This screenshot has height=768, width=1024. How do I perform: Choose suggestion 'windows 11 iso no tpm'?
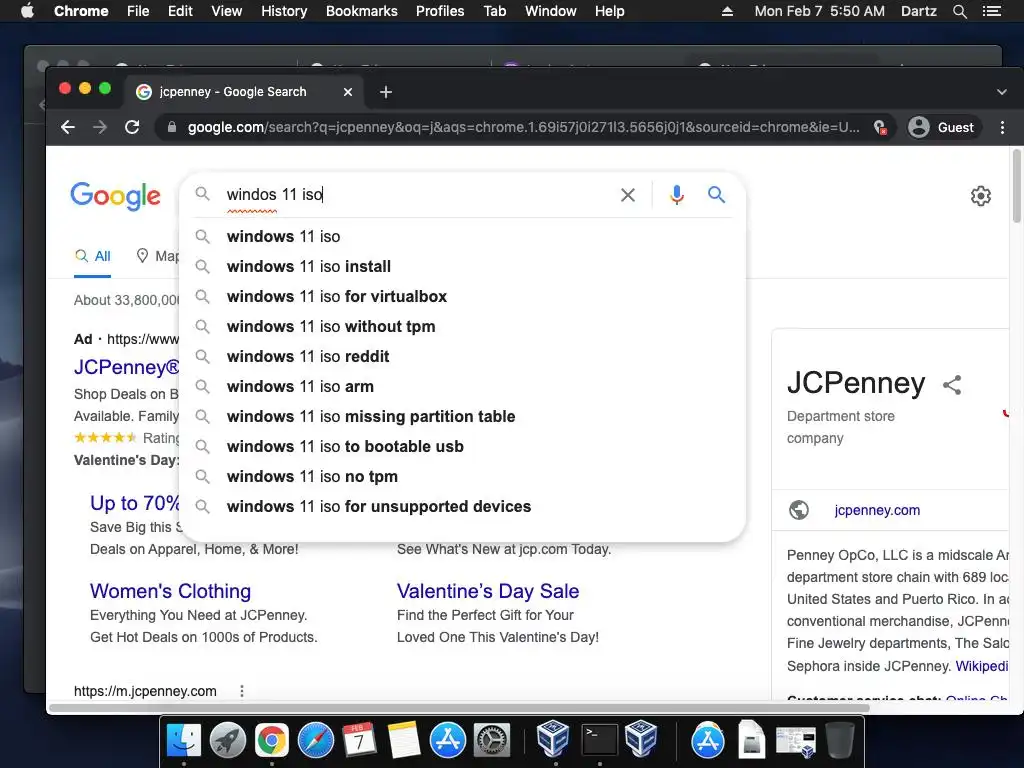(x=462, y=477)
